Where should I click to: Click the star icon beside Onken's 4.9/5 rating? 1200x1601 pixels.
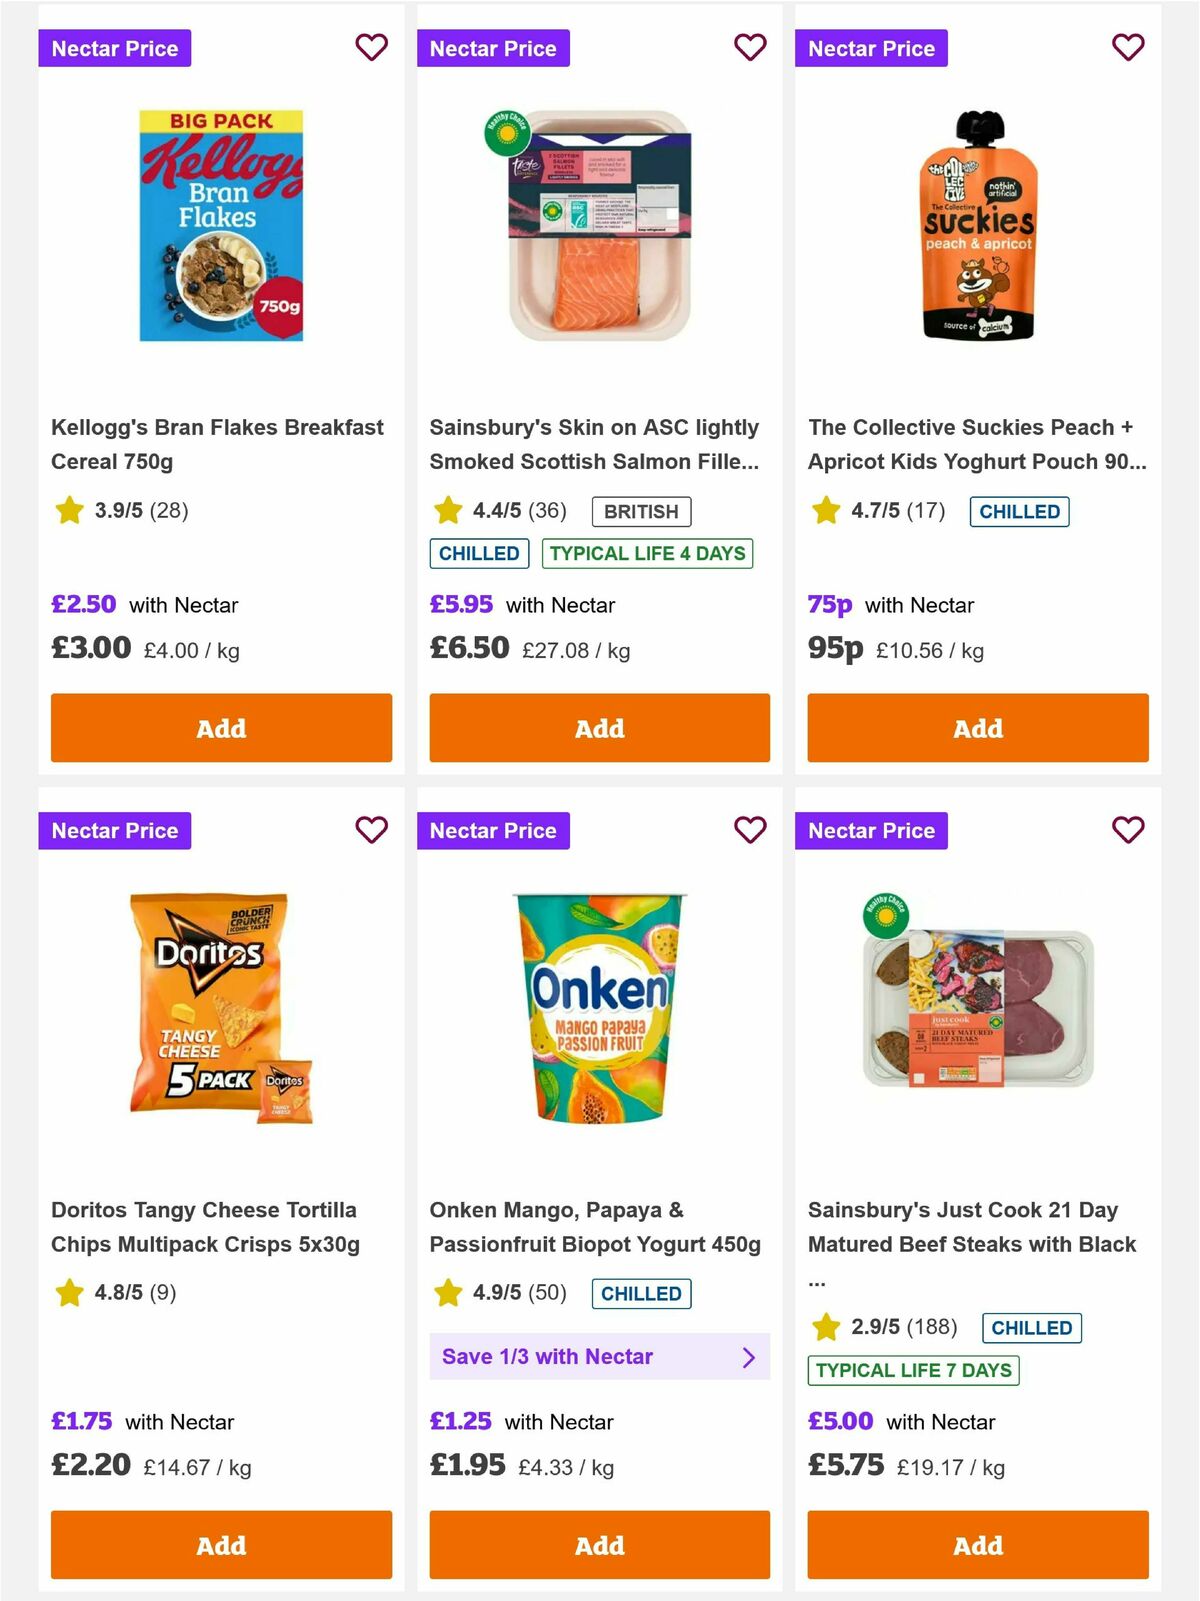[446, 1293]
